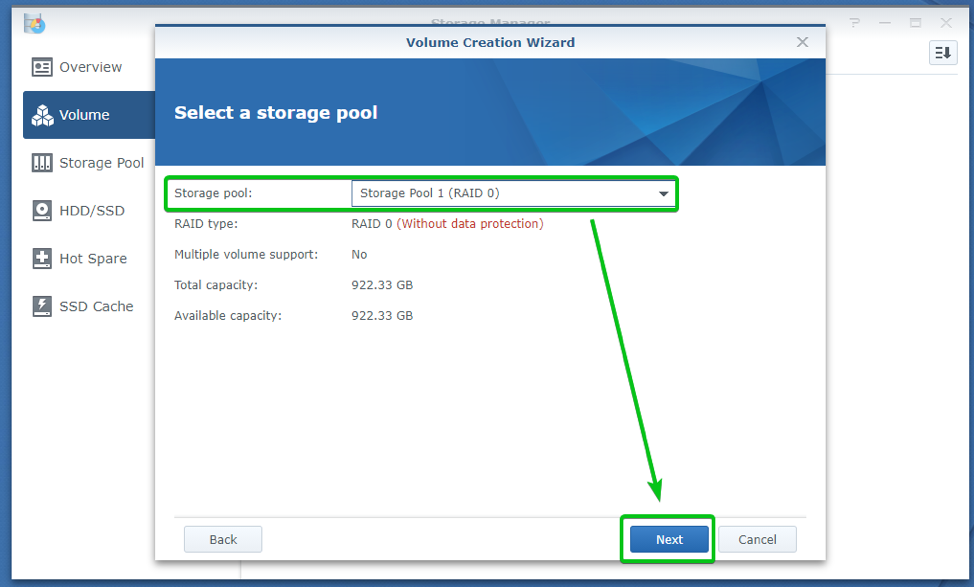The image size is (974, 587).
Task: Go to the 'SSD Cache' text label
Action: 96,306
